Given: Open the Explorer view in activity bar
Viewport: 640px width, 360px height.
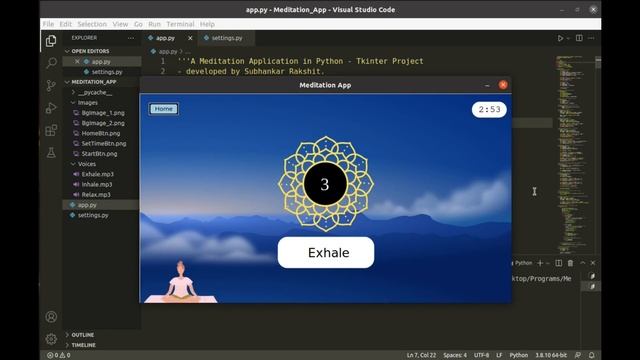Looking at the screenshot, I should [x=51, y=41].
